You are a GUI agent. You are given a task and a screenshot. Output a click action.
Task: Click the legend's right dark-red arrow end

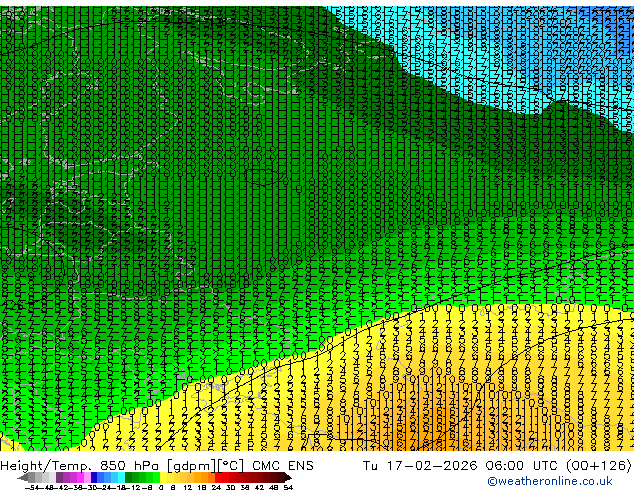click(x=288, y=477)
